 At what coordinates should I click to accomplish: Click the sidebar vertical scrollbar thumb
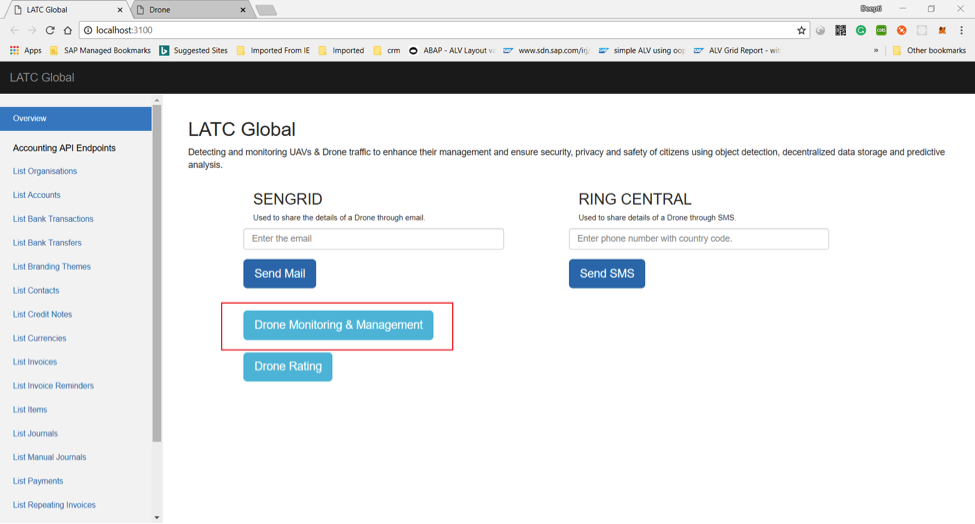point(157,273)
